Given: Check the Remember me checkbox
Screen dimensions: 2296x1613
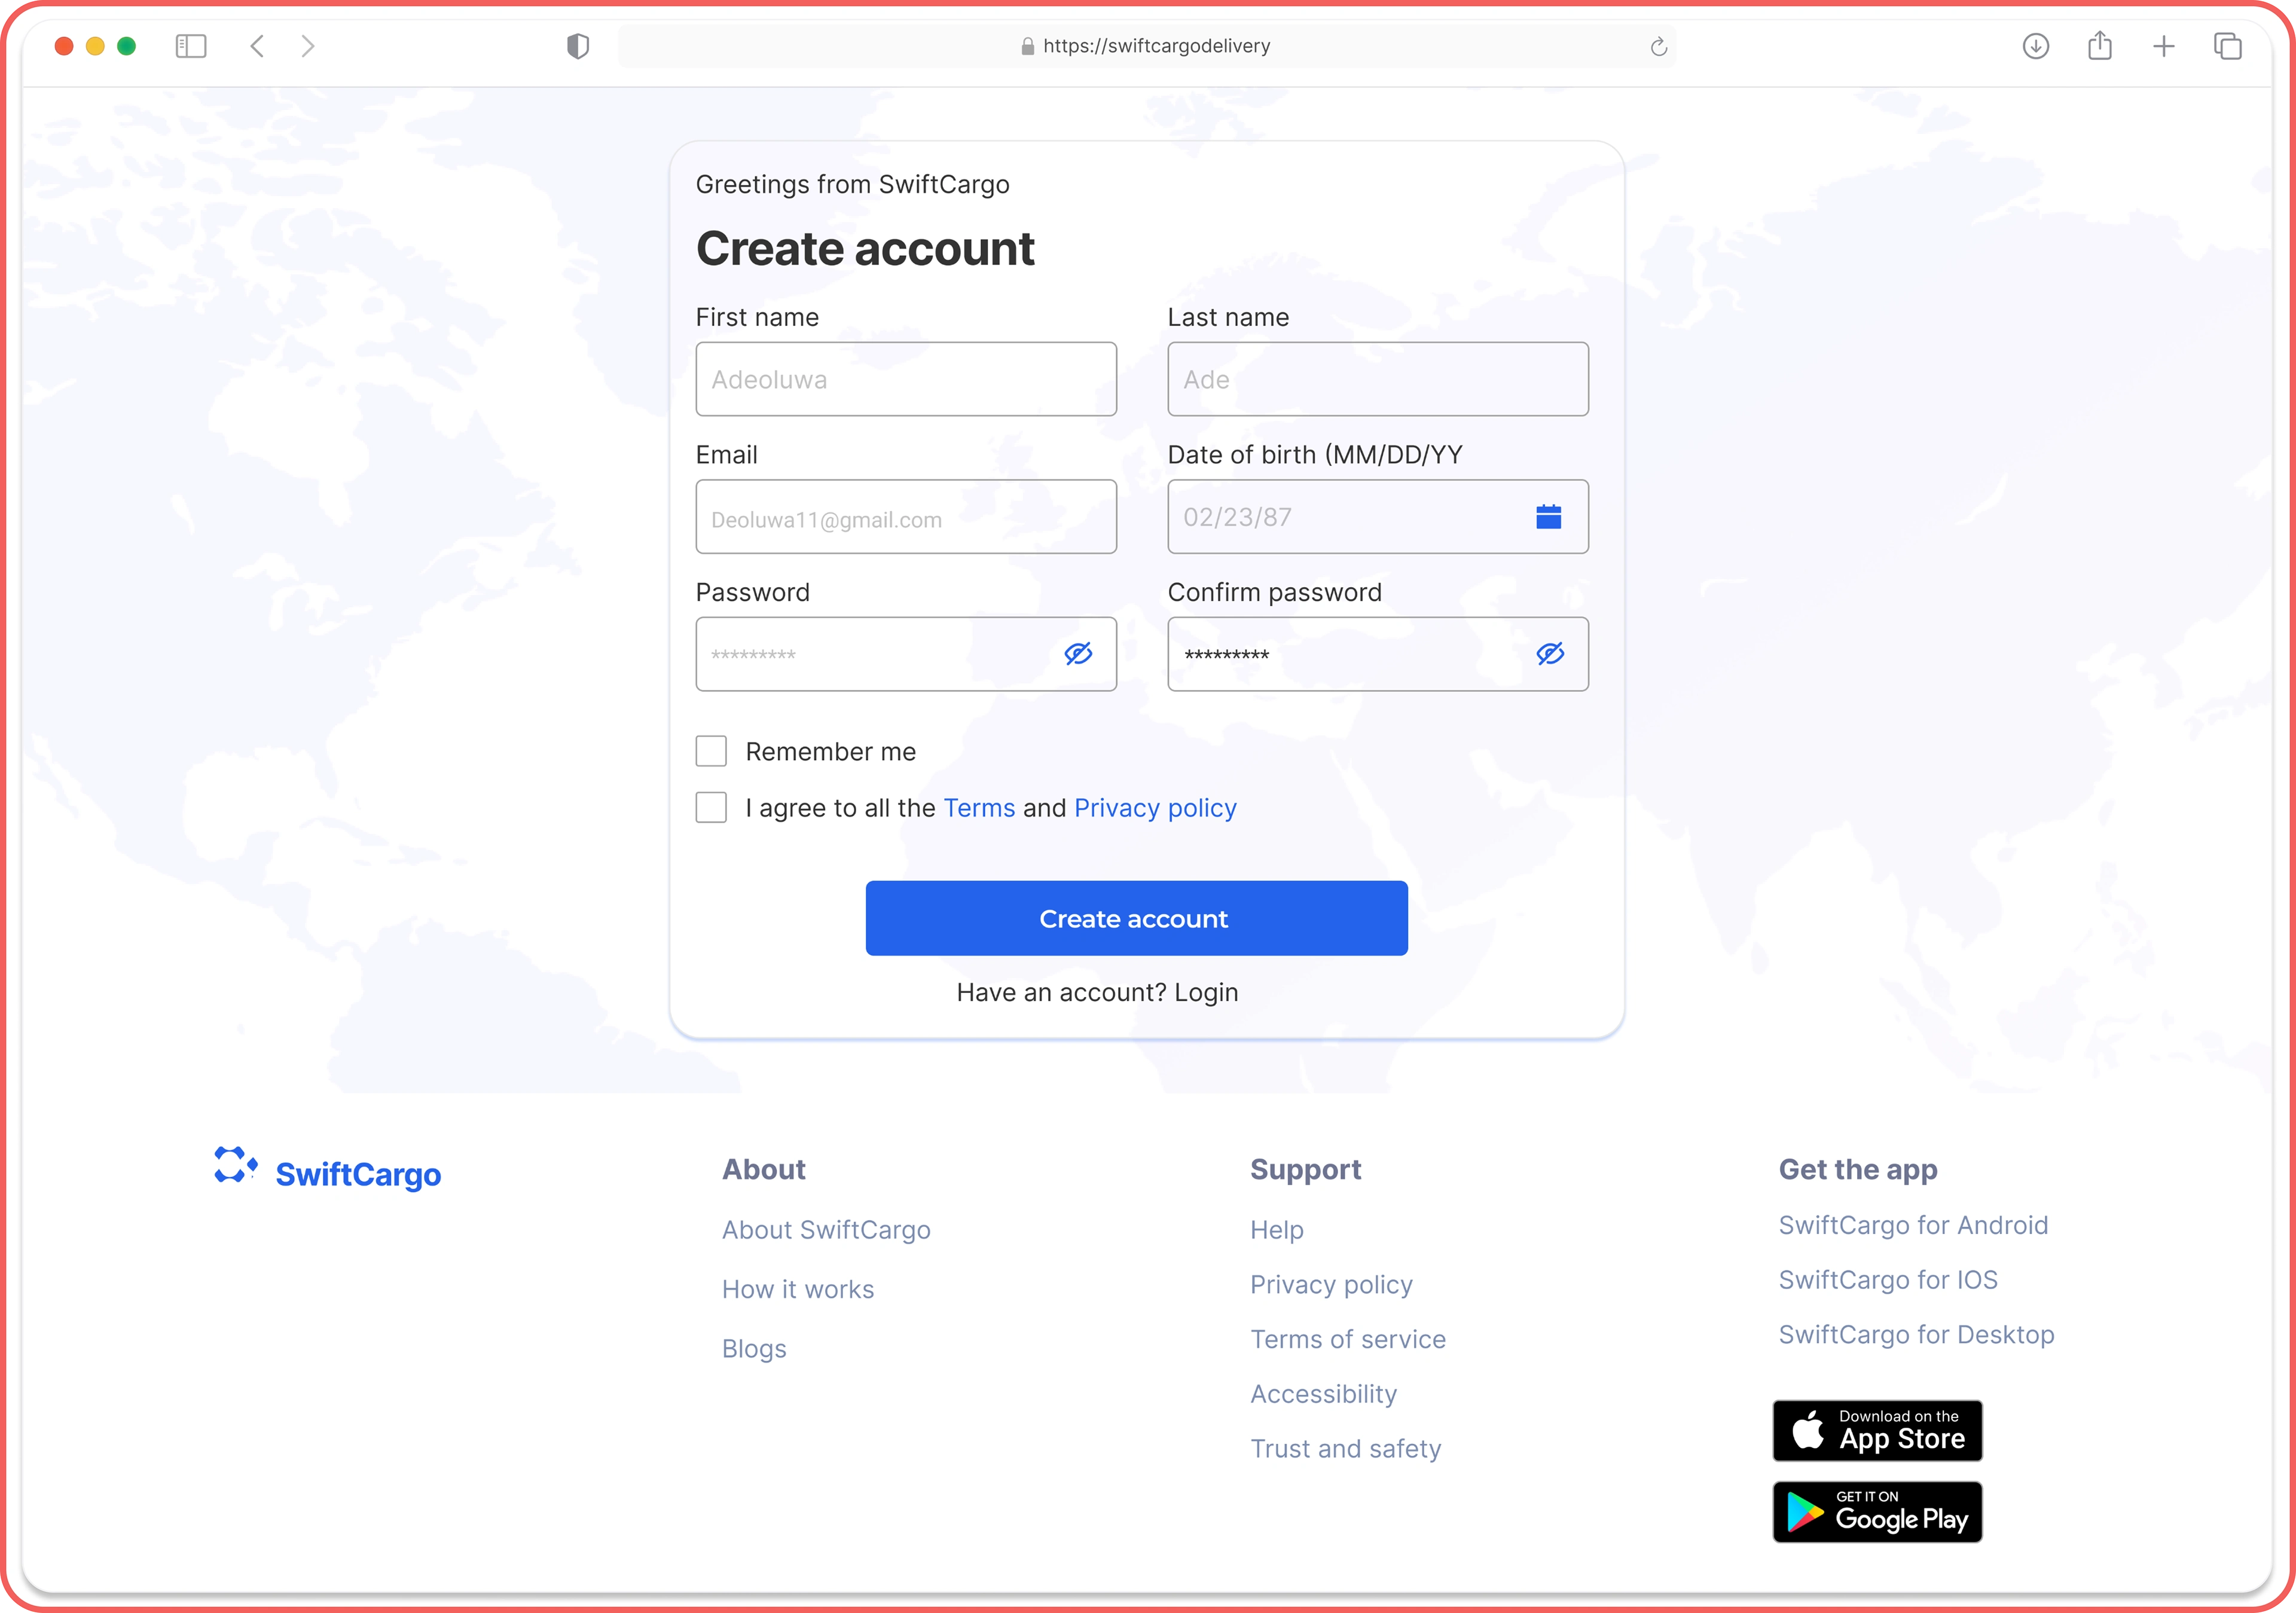Looking at the screenshot, I should click(x=711, y=751).
